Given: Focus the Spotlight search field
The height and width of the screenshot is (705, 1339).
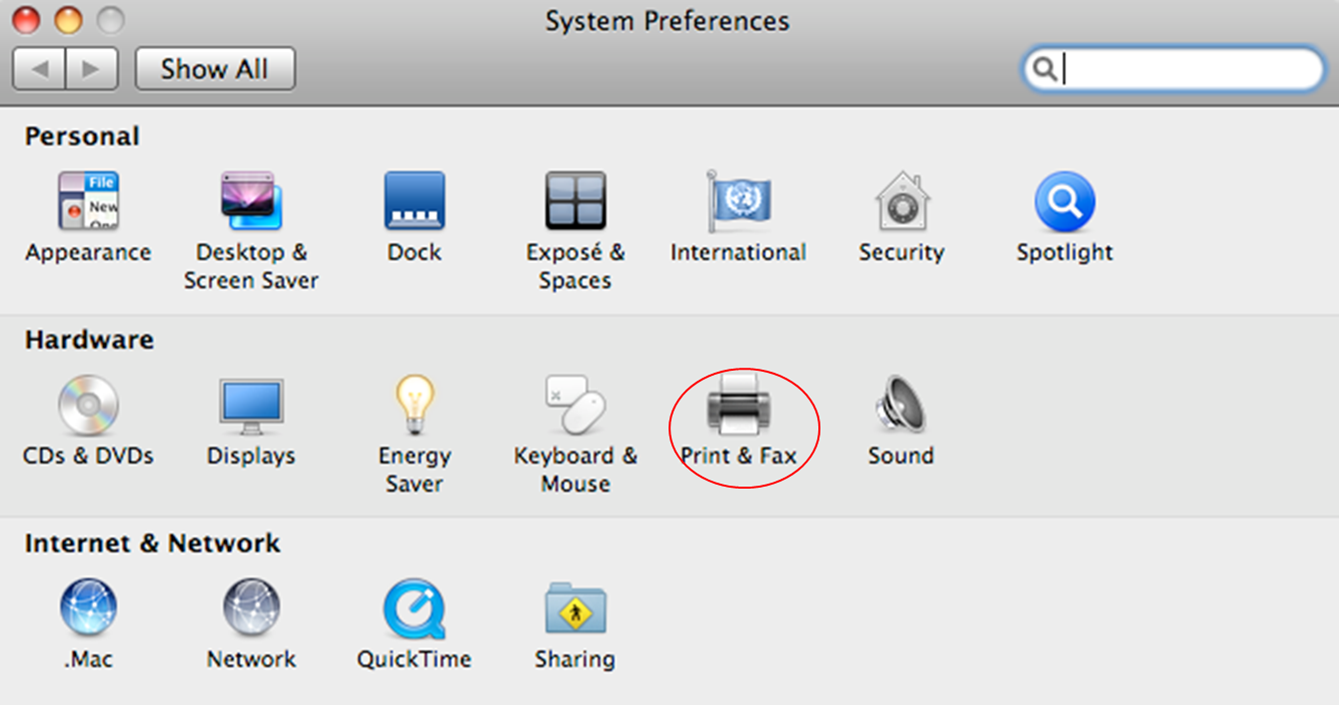Looking at the screenshot, I should pyautogui.click(x=1173, y=69).
